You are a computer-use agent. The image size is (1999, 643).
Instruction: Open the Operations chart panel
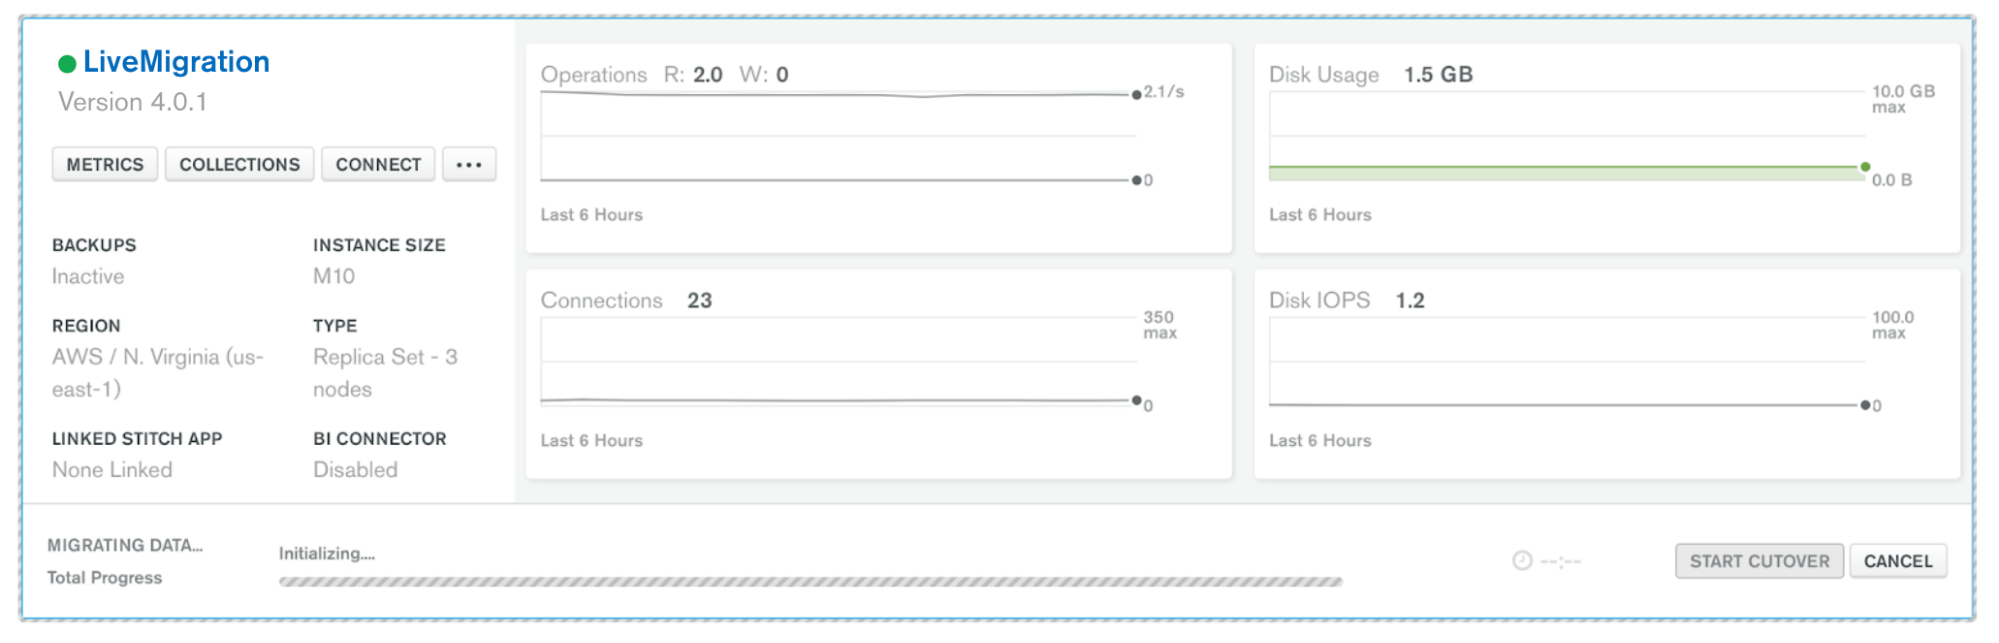878,148
